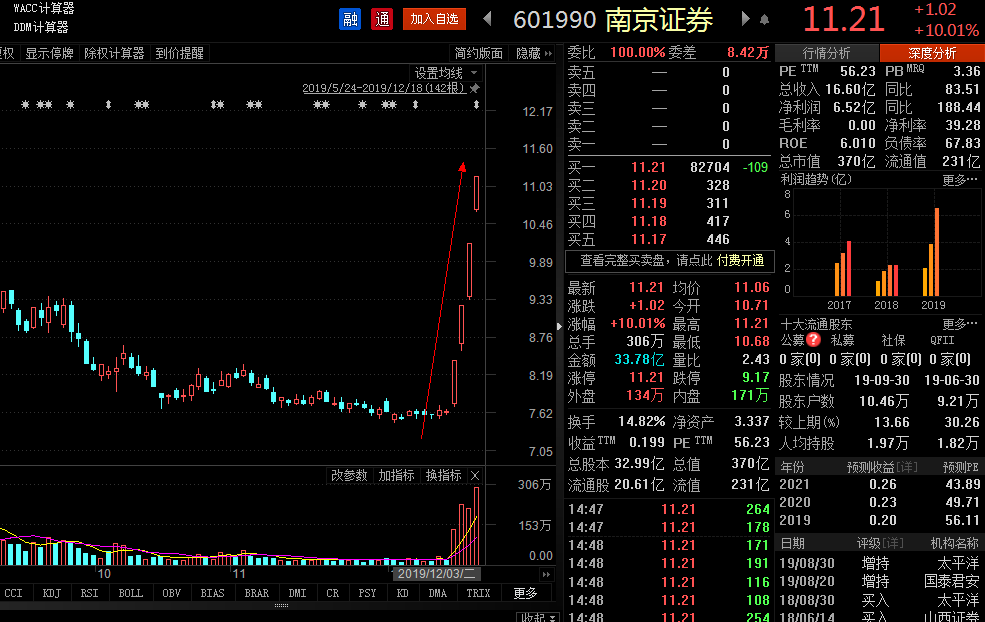The width and height of the screenshot is (985, 622).
Task: Open 更多 indicators list
Action: 525,593
